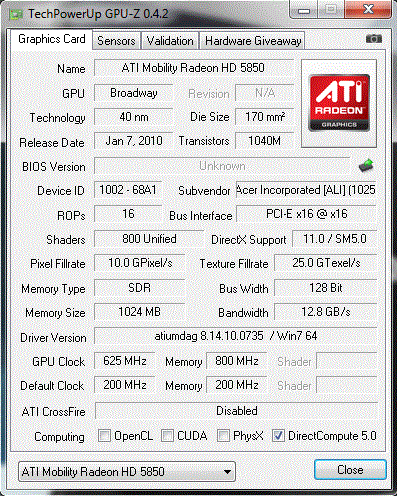Click the Name field ATI Mobility Radeon HD 5850
The image size is (397, 496).
pos(194,68)
